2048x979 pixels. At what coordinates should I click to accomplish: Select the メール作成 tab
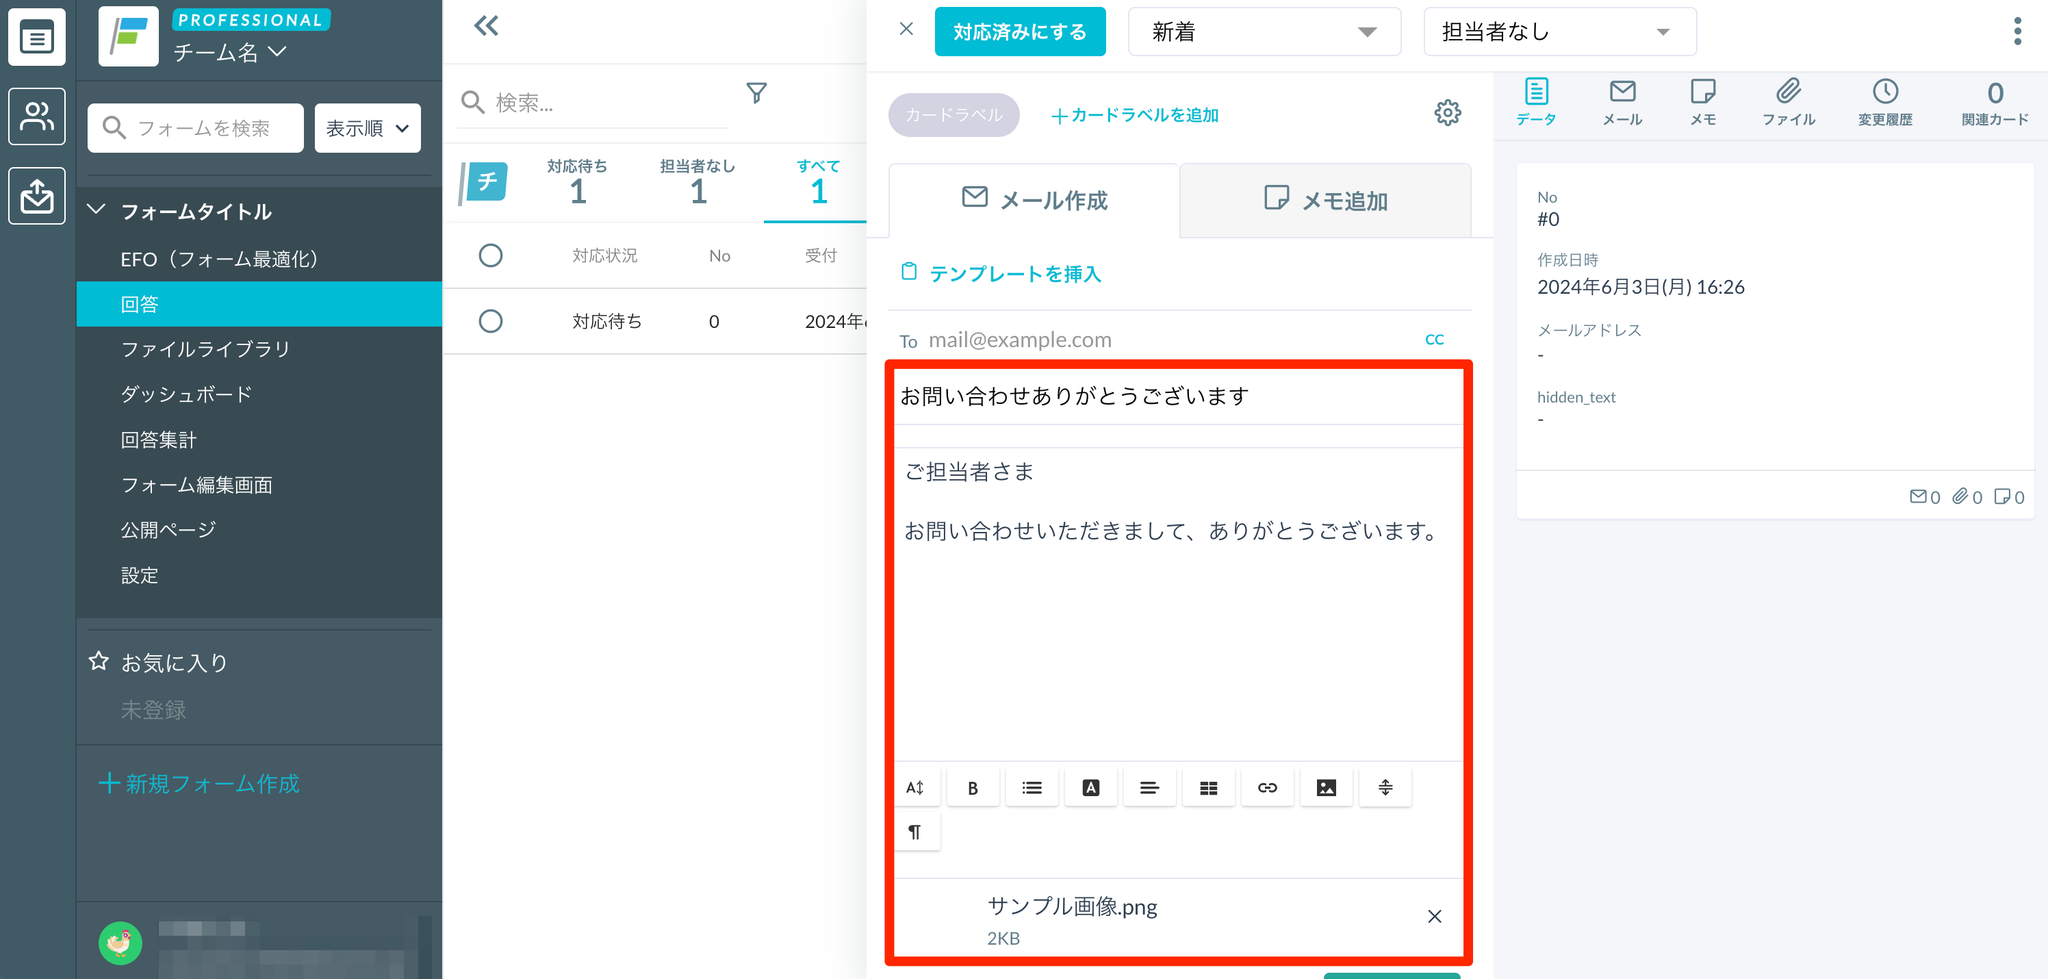pos(1034,200)
